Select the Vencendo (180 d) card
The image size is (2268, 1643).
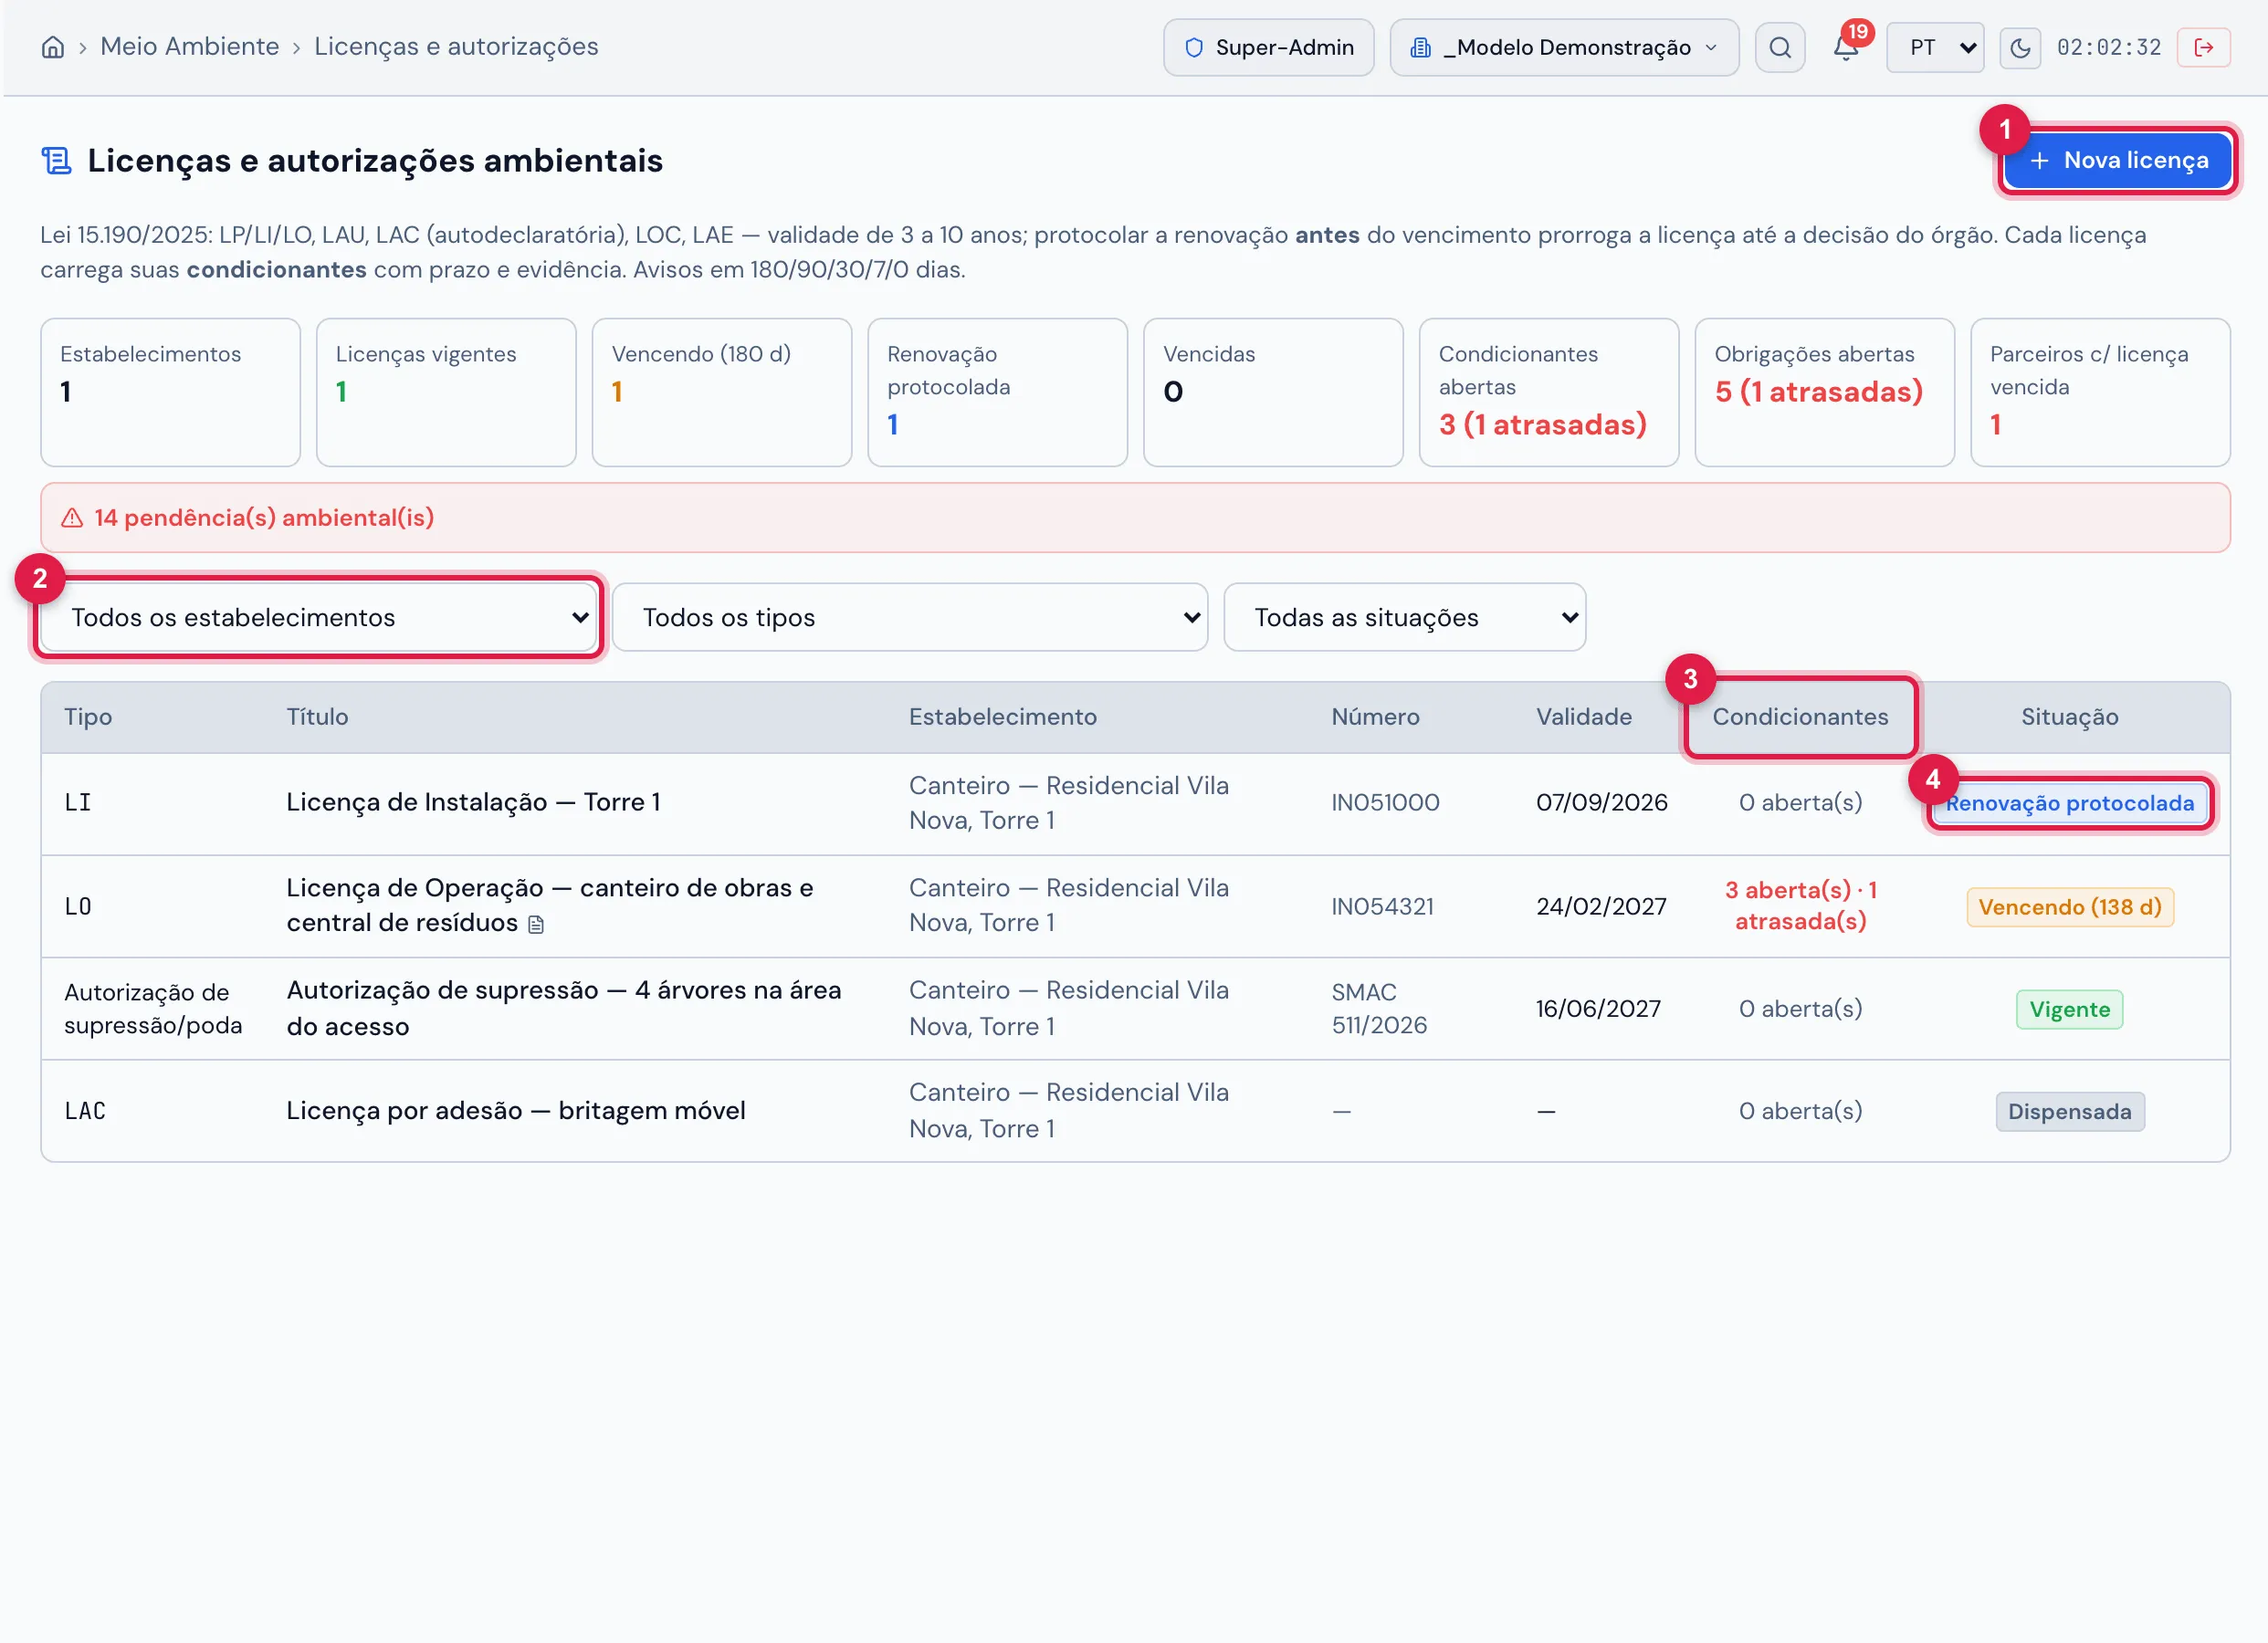coord(721,392)
